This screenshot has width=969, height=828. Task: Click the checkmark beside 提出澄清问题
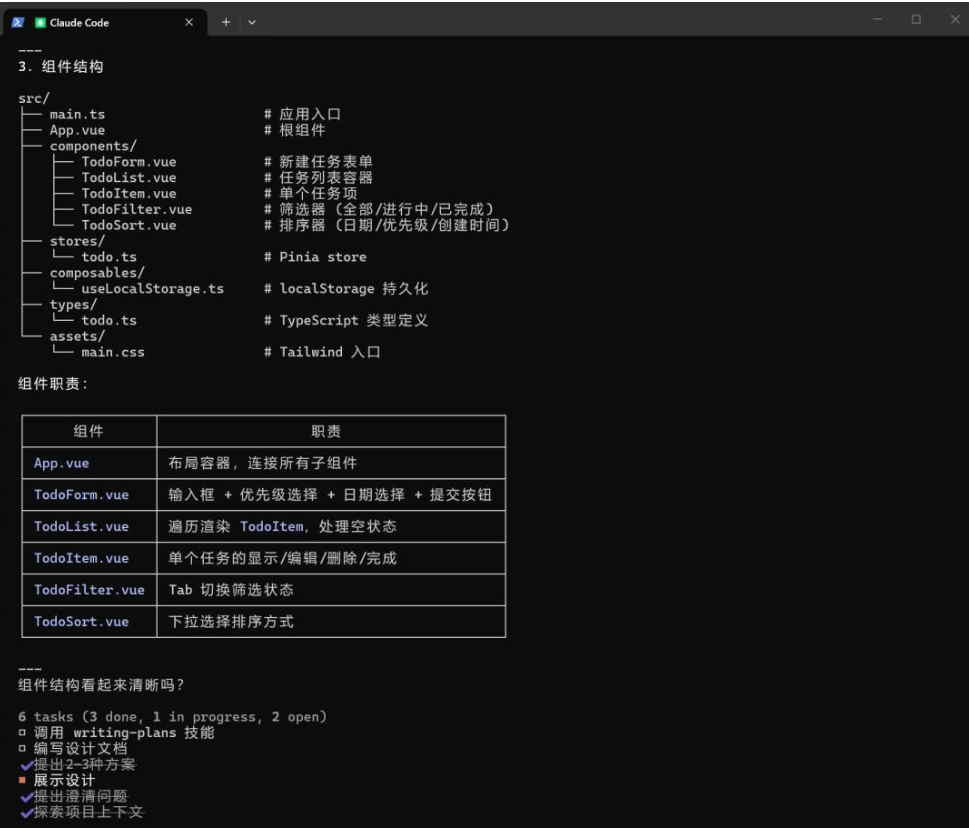[26, 796]
